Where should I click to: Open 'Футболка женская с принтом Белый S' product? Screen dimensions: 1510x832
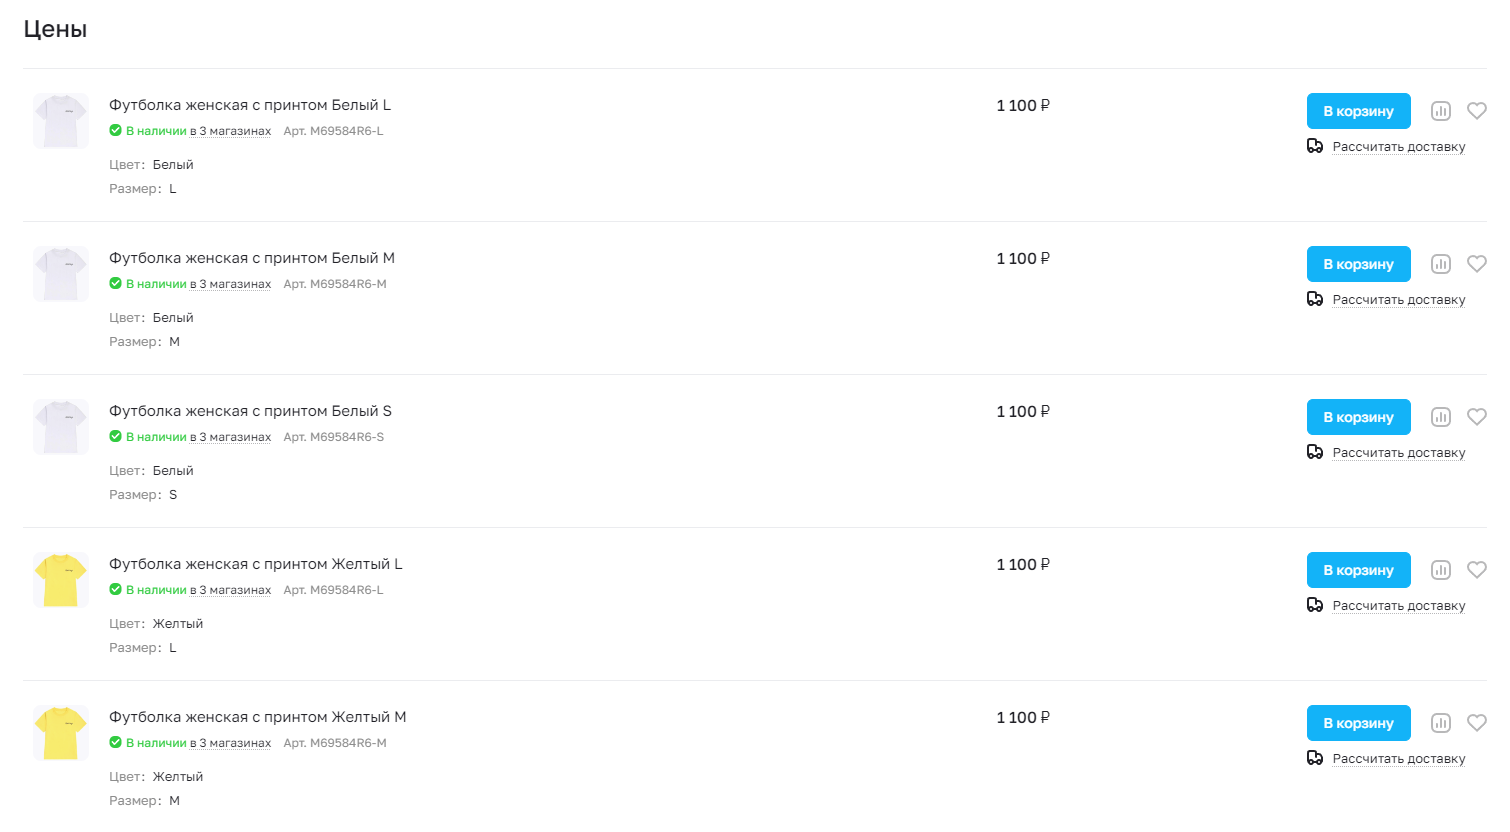coord(250,411)
